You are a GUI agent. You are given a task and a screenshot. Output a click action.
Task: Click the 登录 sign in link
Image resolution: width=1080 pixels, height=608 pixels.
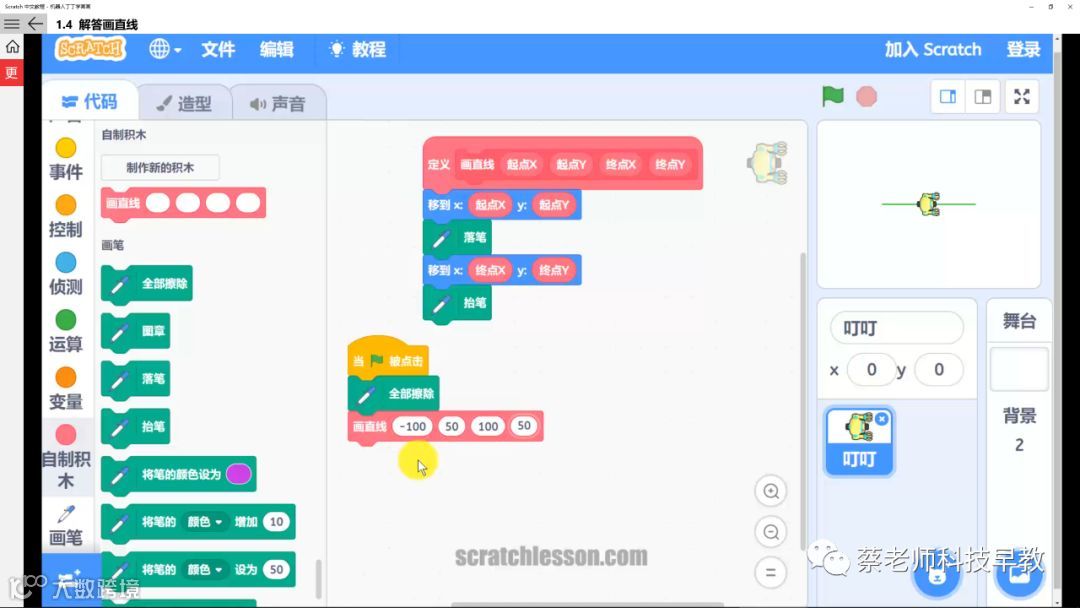pyautogui.click(x=1023, y=49)
